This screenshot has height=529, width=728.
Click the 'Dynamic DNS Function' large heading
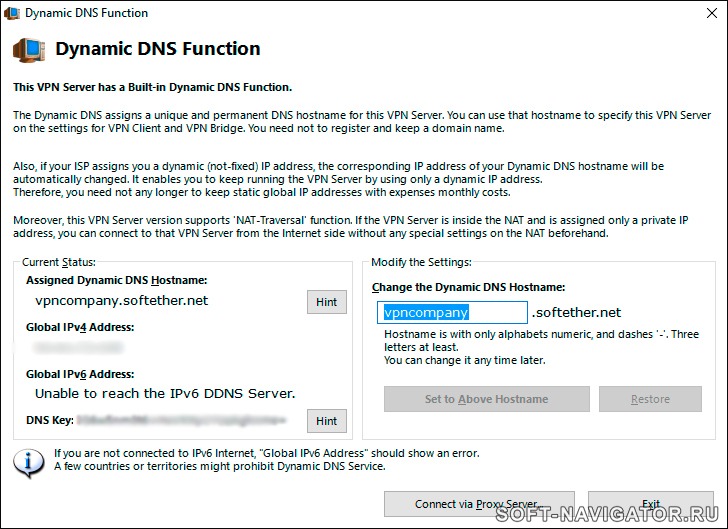point(158,49)
